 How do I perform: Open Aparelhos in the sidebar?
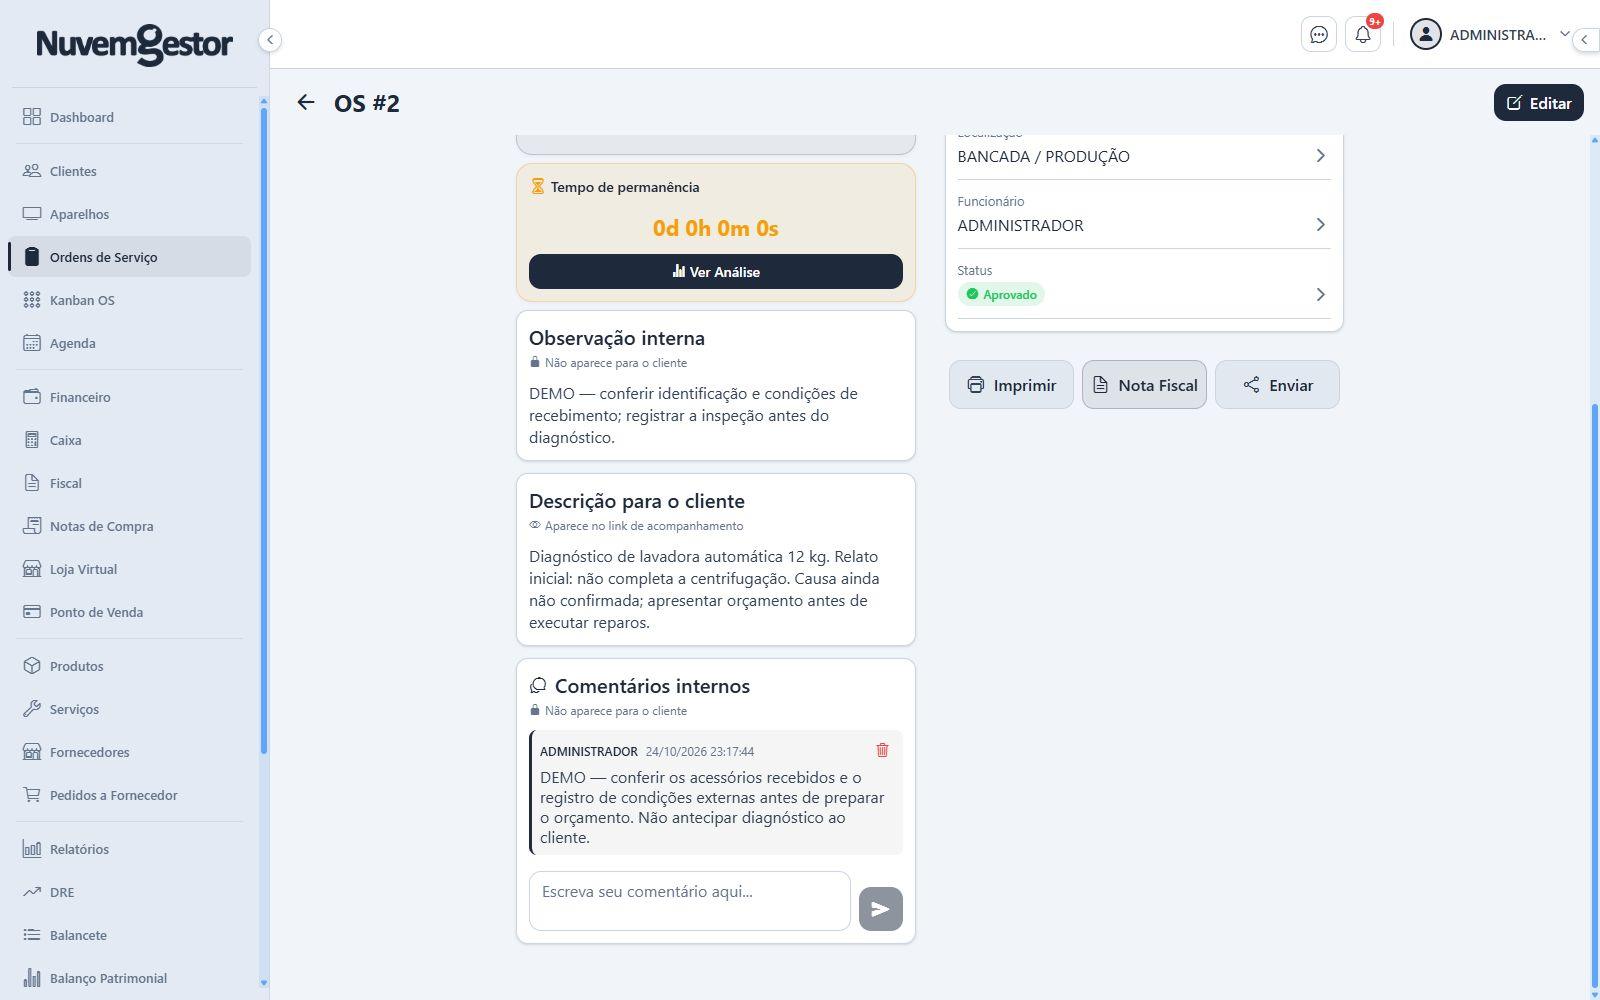click(129, 214)
